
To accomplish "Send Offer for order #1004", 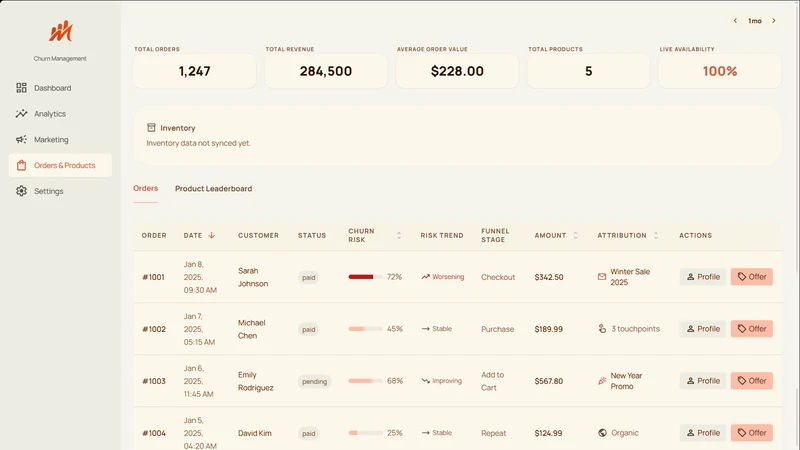I will (752, 433).
